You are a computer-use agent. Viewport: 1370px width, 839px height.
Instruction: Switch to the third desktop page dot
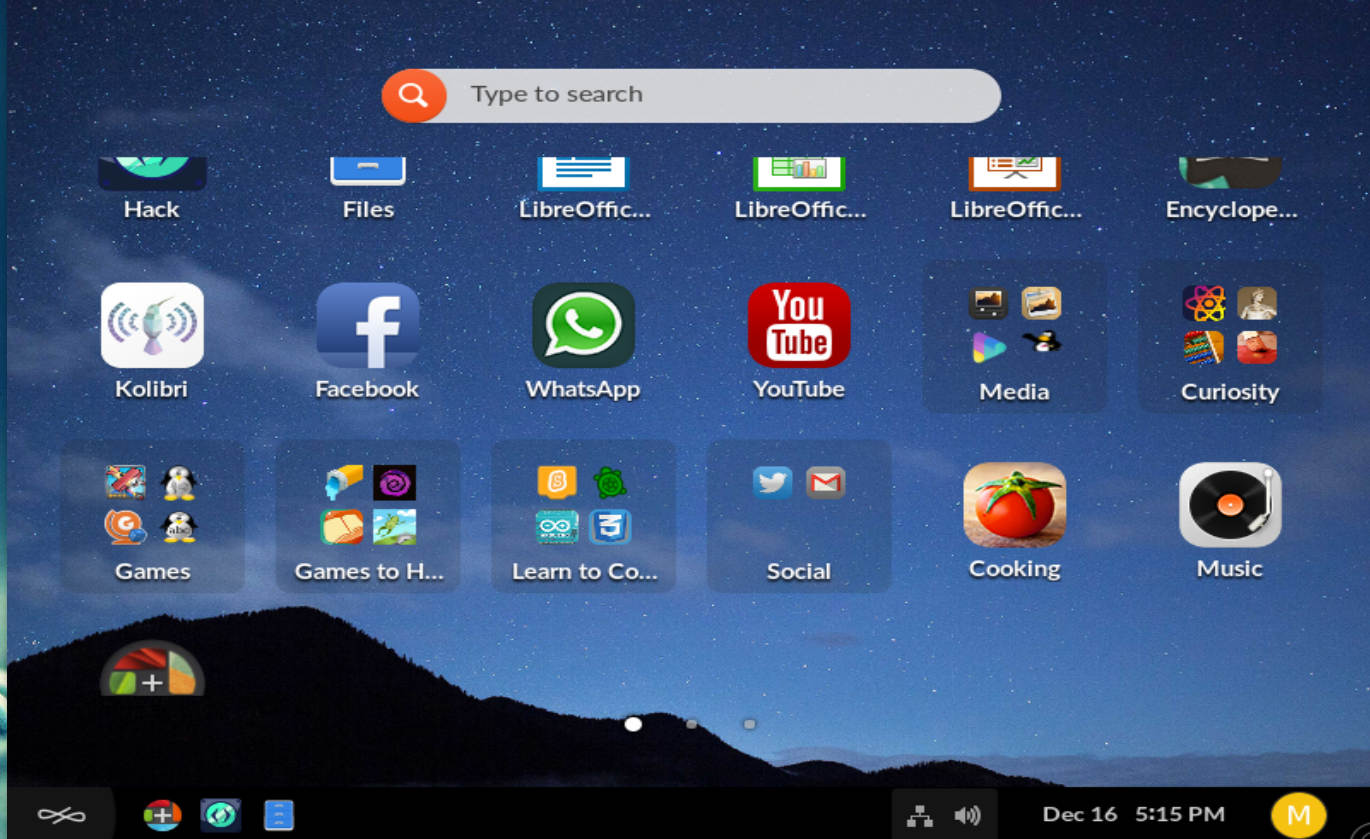749,724
